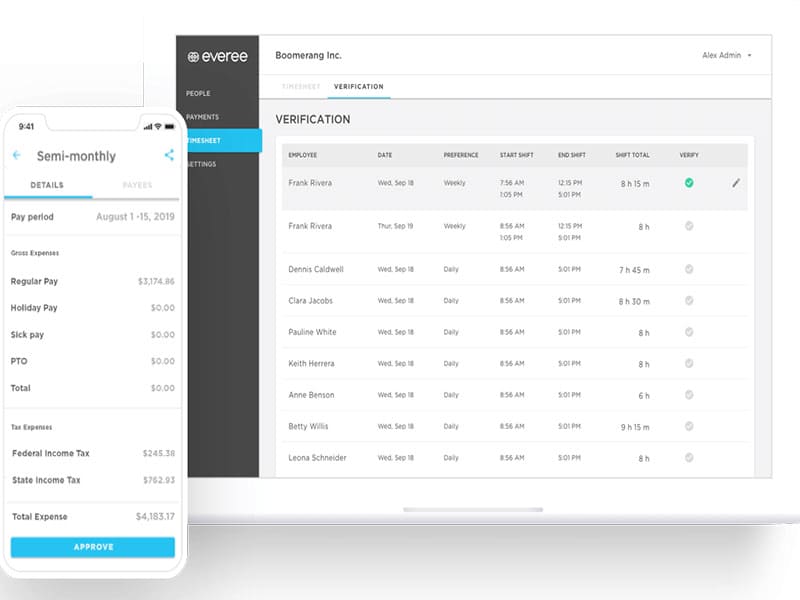Select the Details tab on the phone
The height and width of the screenshot is (600, 800).
click(47, 185)
